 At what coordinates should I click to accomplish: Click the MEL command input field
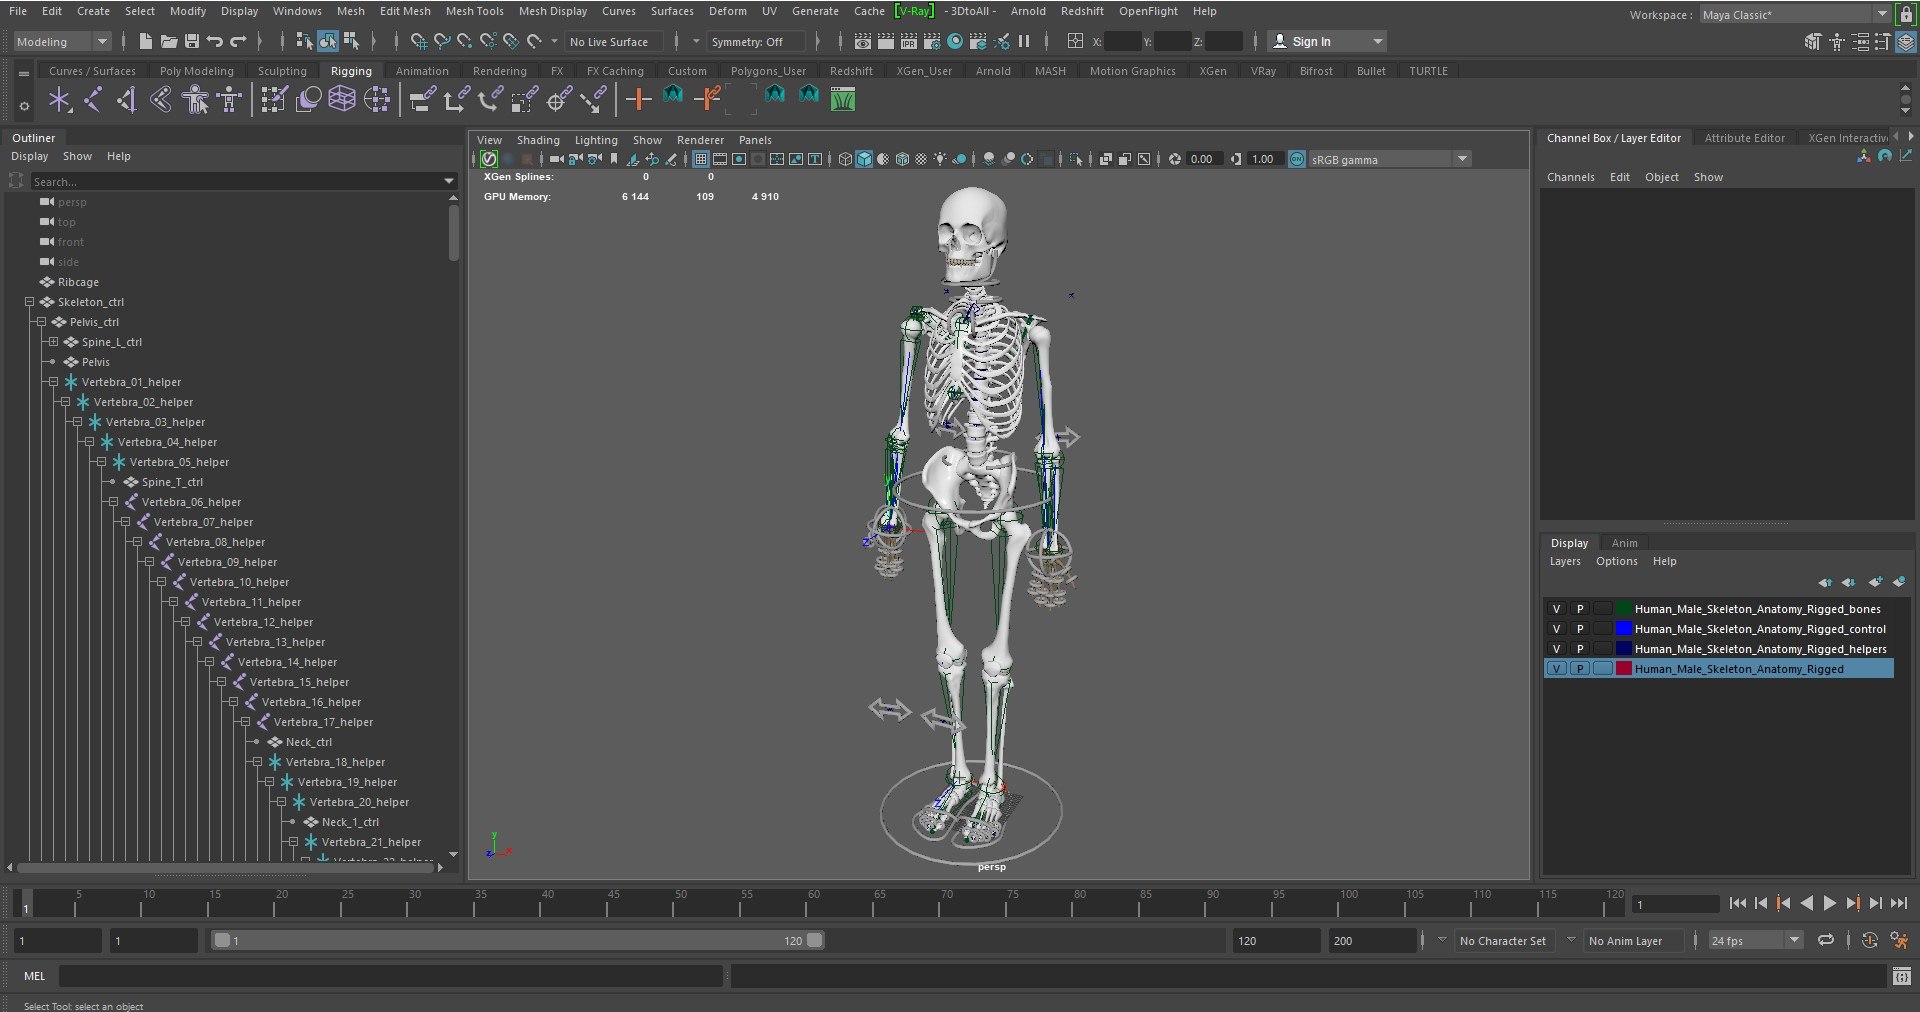point(390,976)
